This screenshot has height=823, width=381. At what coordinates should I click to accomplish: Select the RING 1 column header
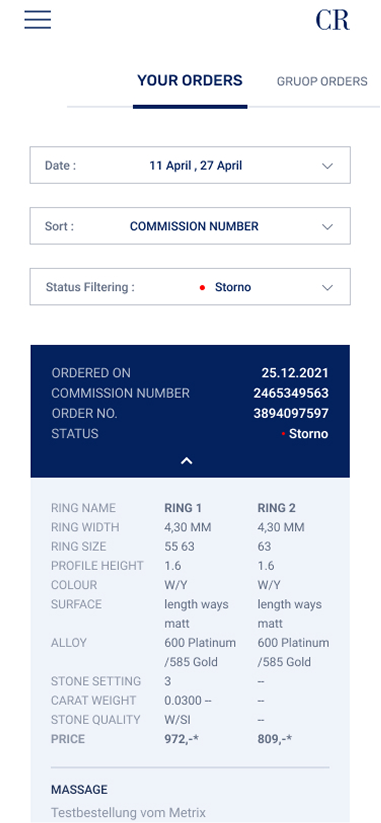click(183, 508)
